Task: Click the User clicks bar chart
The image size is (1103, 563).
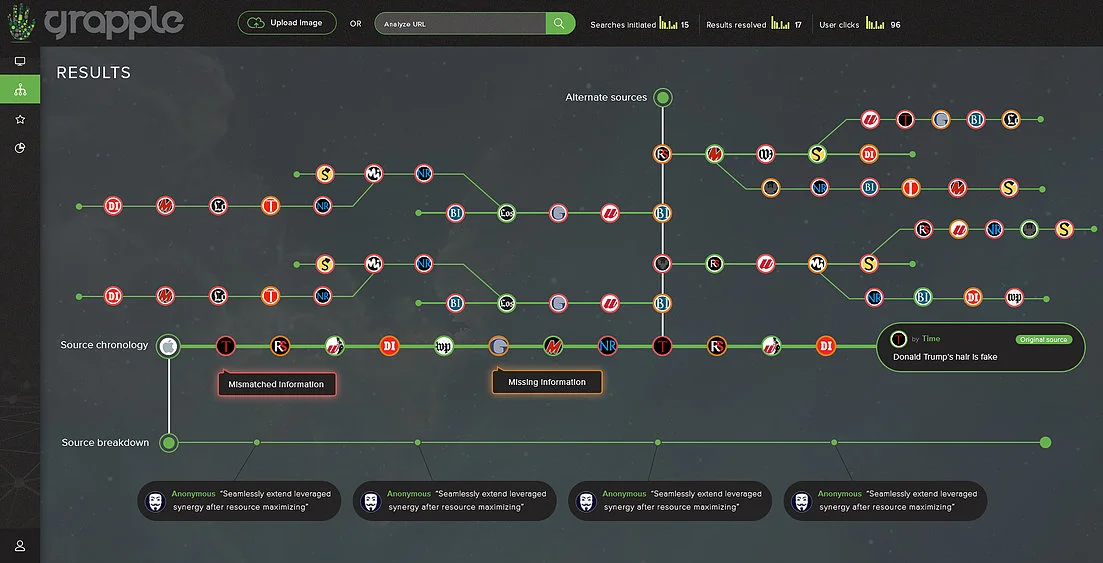Action: pyautogui.click(x=875, y=23)
